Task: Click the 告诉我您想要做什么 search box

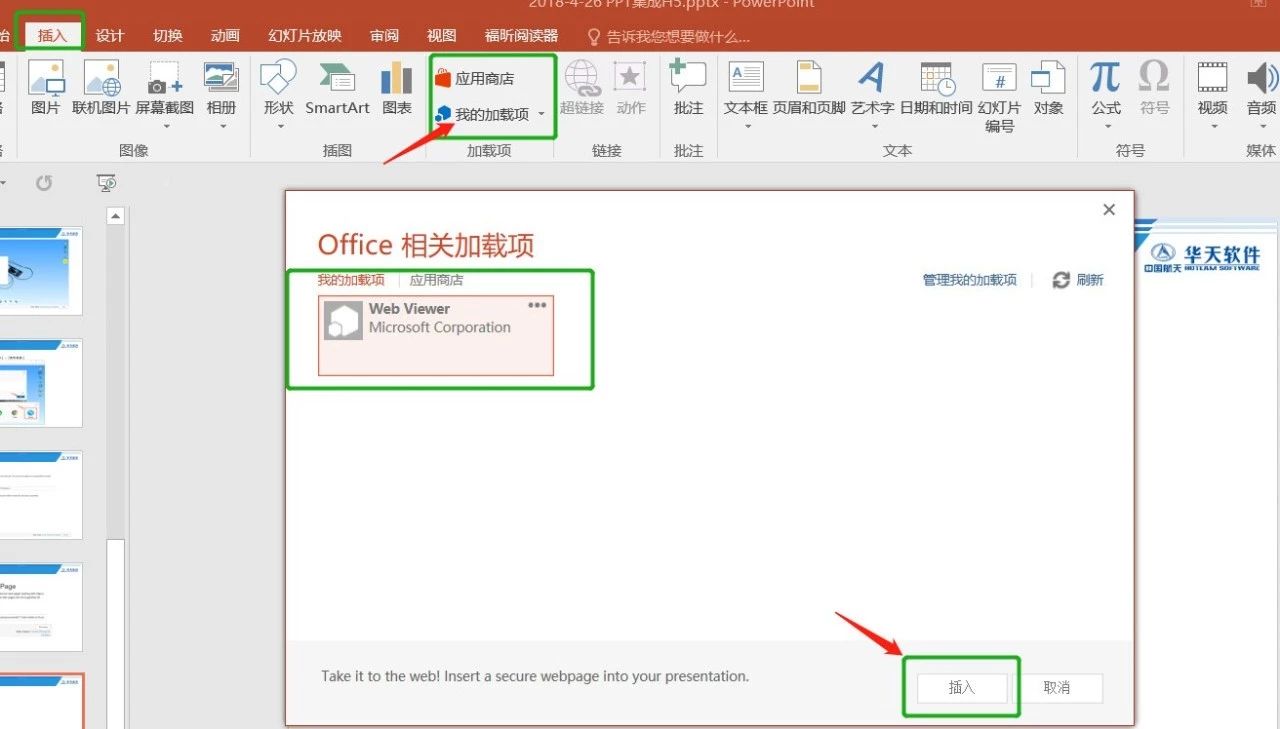Action: pos(668,37)
